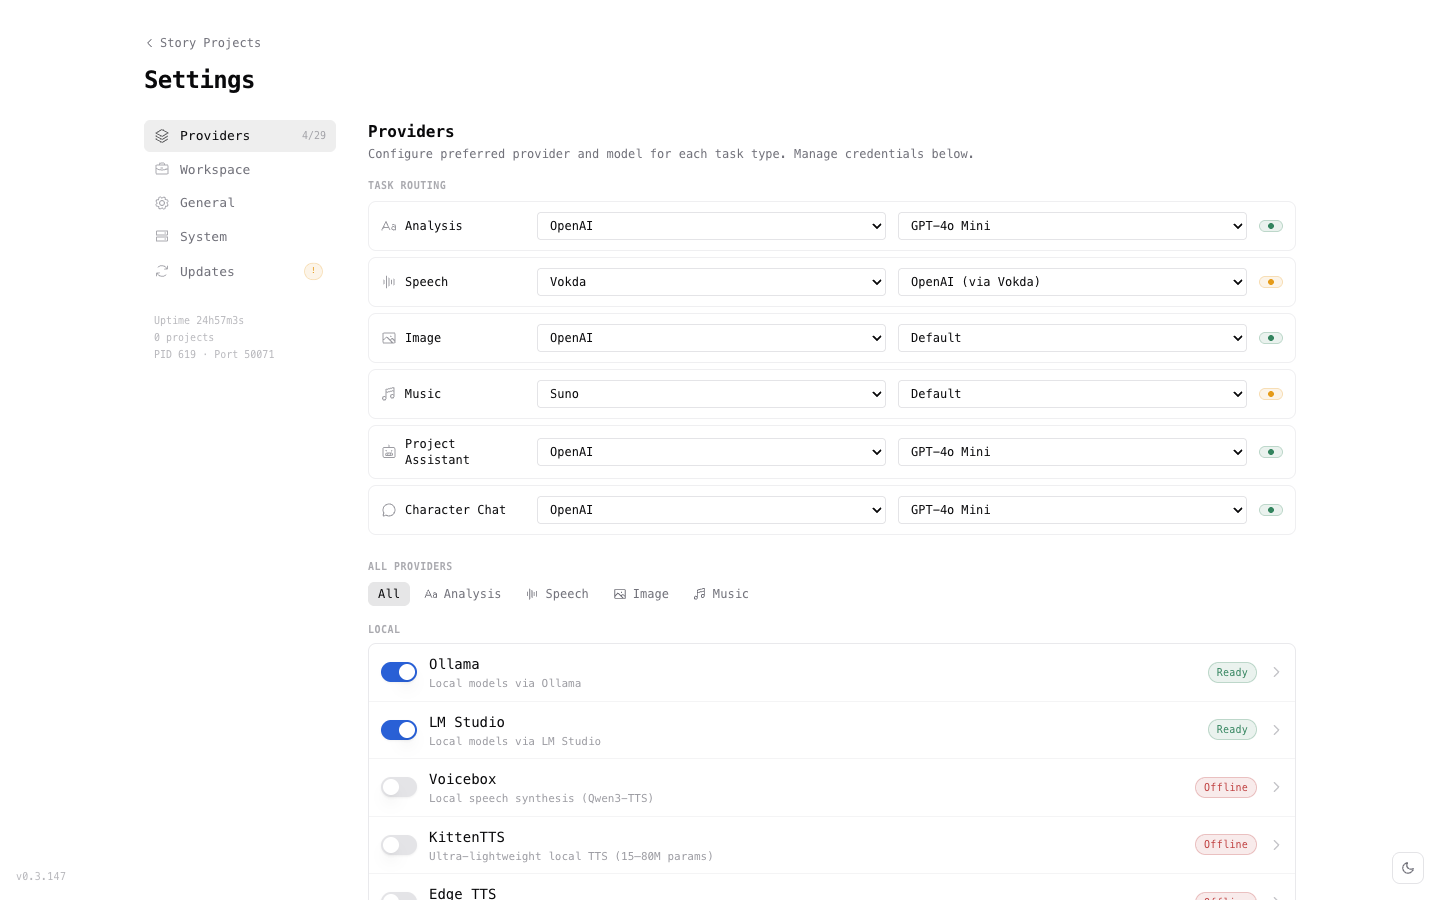The image size is (1440, 900).
Task: Click the Speech waveform icon in Task Routing
Action: pyautogui.click(x=388, y=282)
